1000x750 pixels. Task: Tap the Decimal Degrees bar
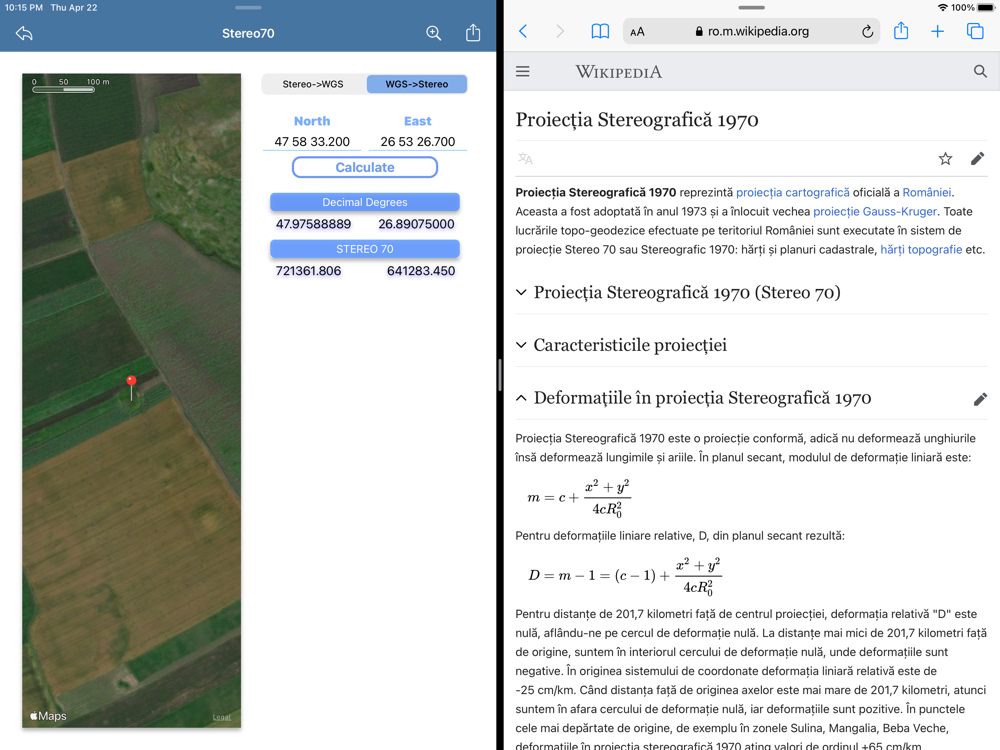[365, 202]
